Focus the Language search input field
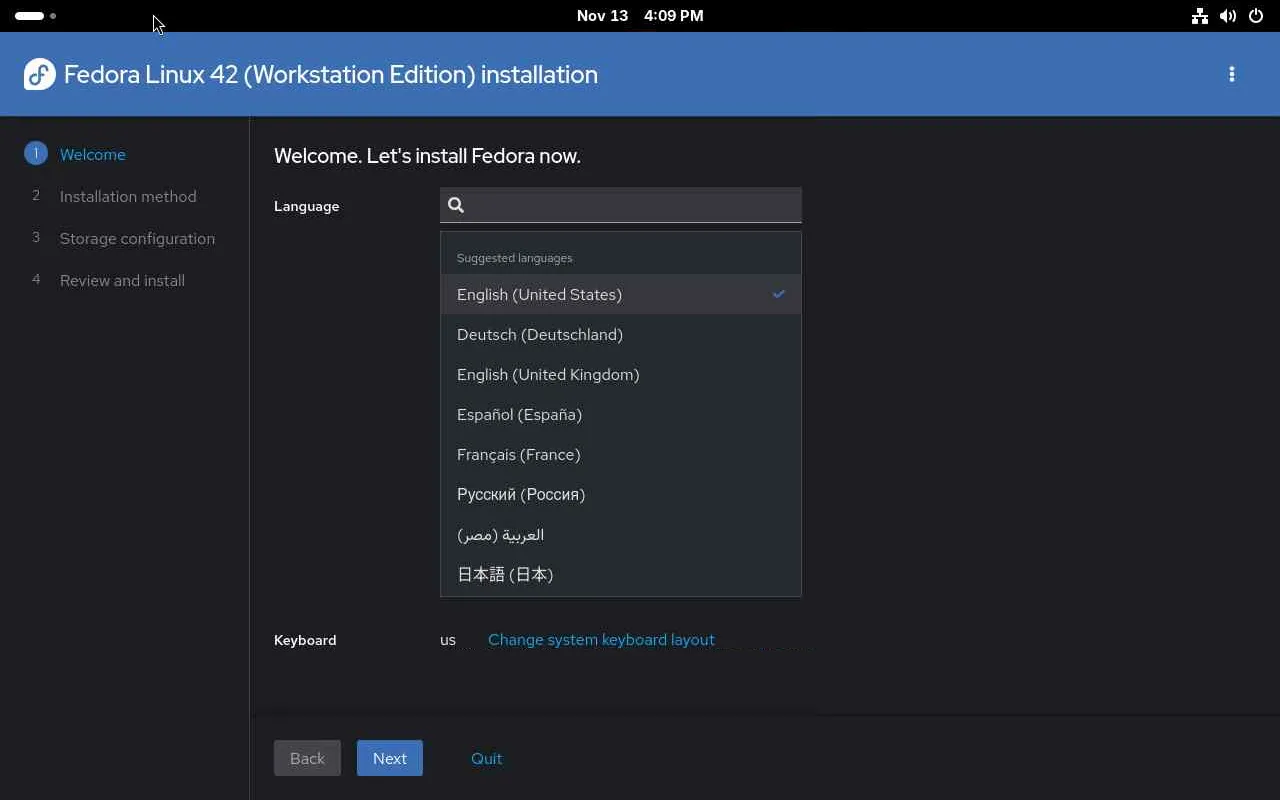 (621, 205)
